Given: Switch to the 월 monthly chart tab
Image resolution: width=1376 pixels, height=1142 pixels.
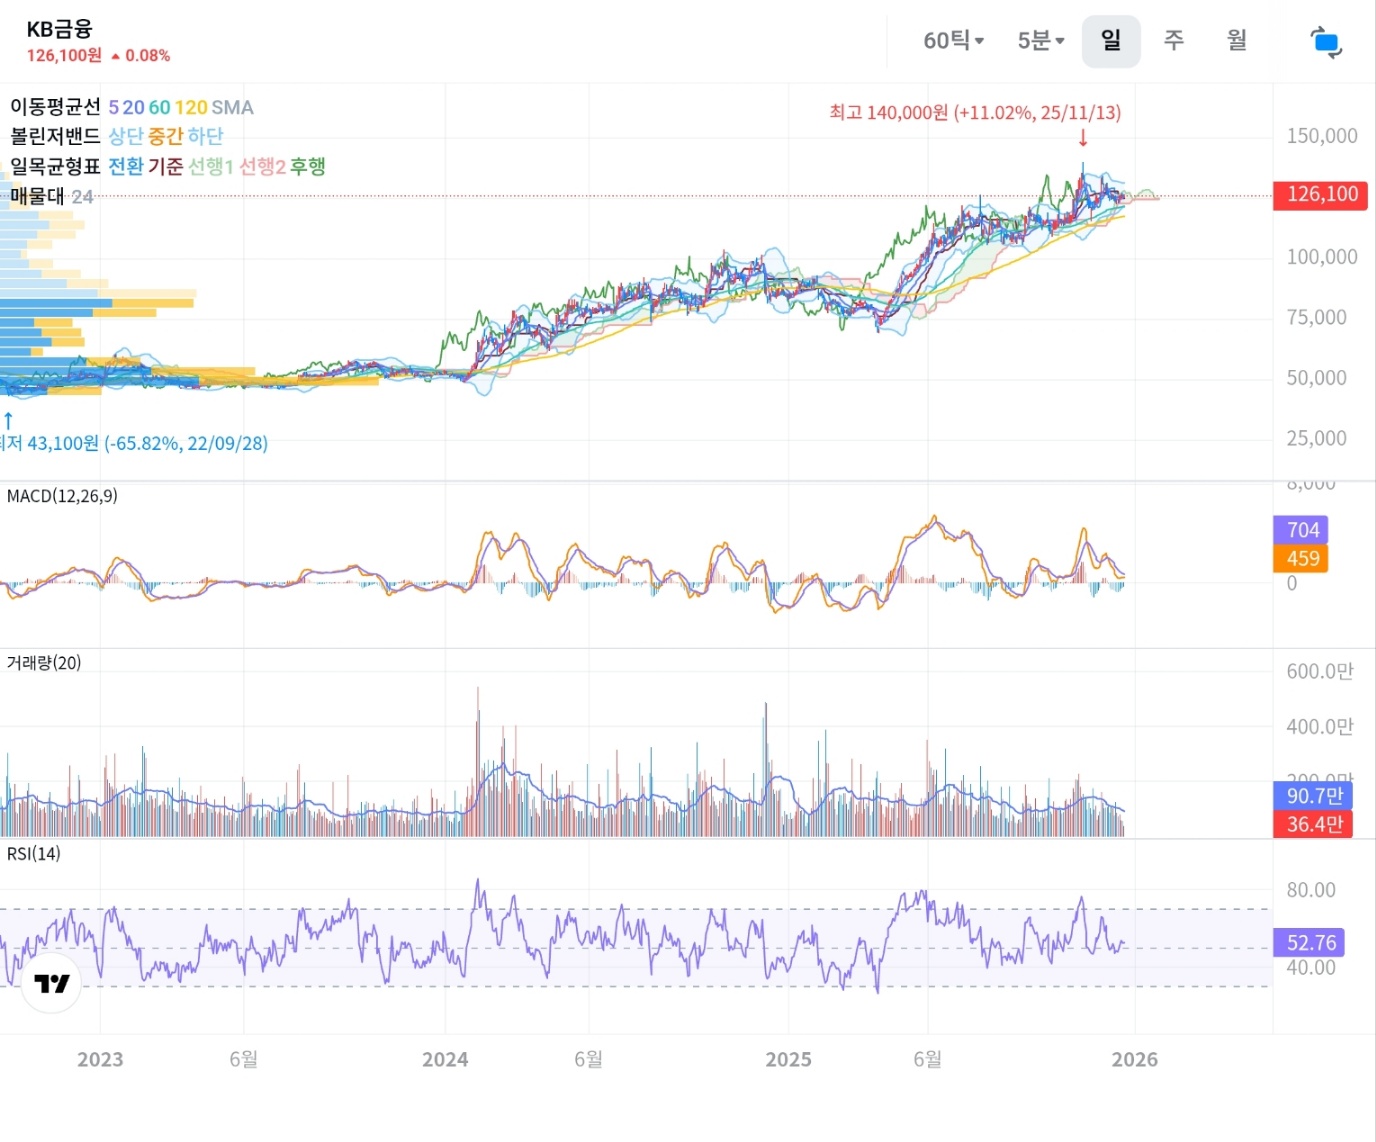Looking at the screenshot, I should 1237,41.
